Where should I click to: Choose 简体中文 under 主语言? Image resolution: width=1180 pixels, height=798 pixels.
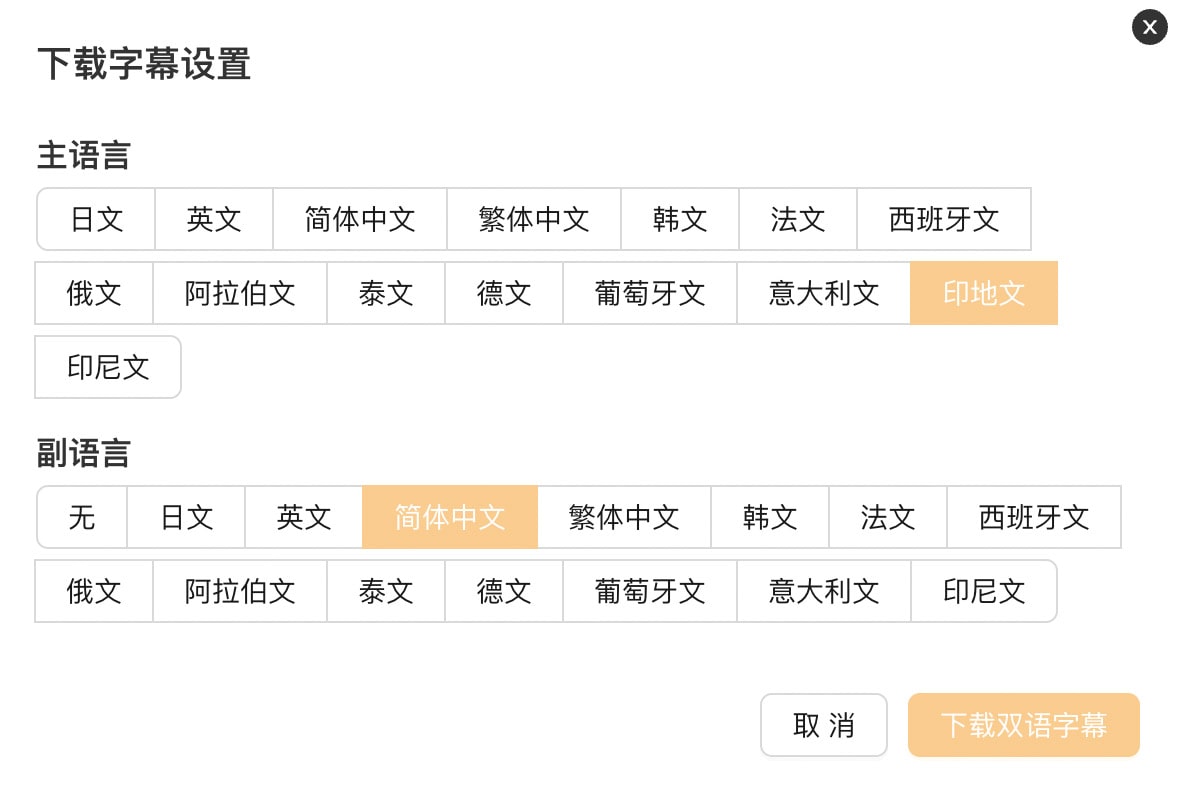359,219
